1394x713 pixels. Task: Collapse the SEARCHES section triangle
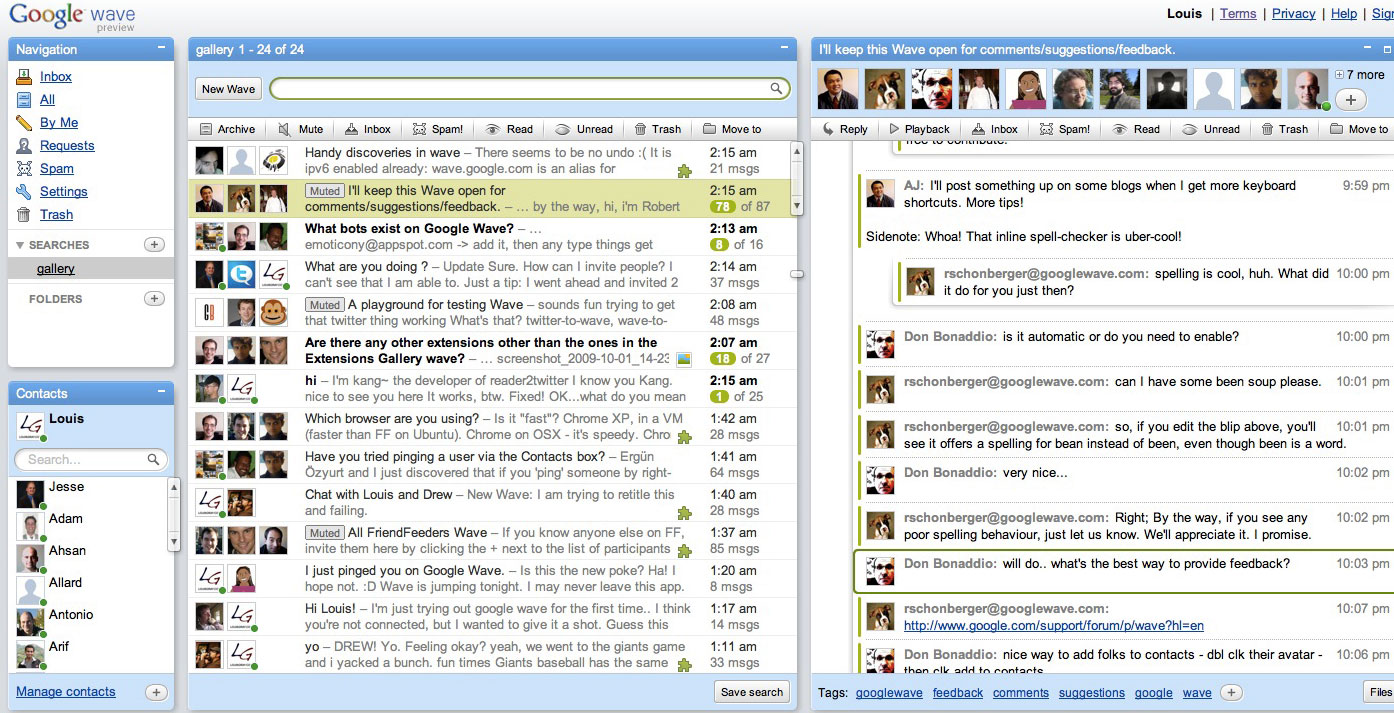coord(20,245)
